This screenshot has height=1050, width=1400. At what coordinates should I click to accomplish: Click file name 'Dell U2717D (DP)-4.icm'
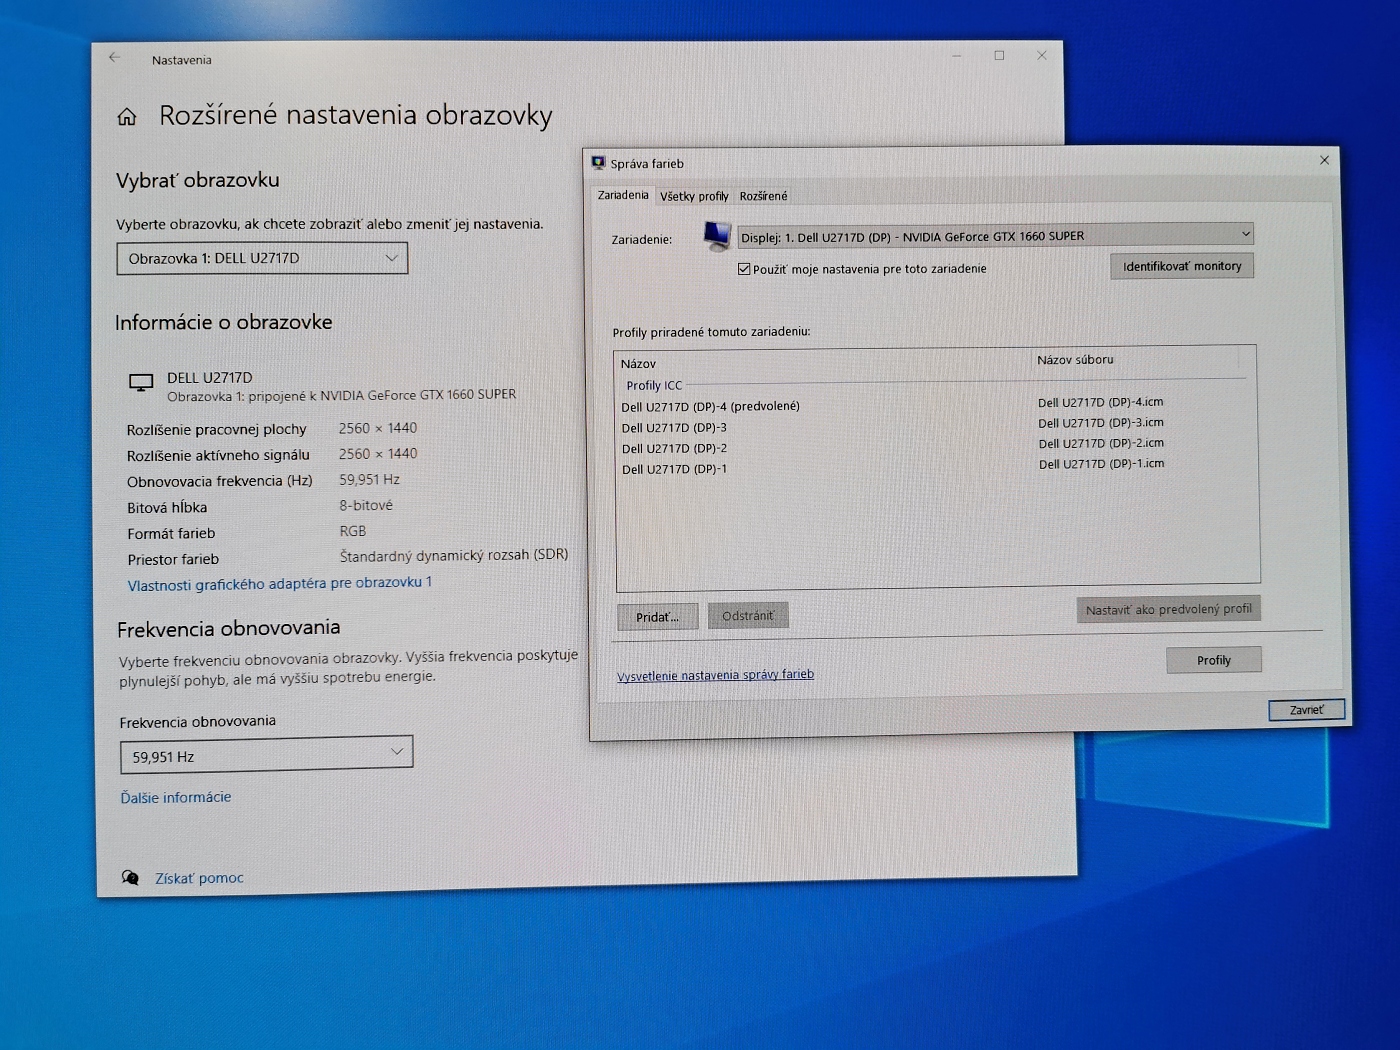click(1100, 402)
